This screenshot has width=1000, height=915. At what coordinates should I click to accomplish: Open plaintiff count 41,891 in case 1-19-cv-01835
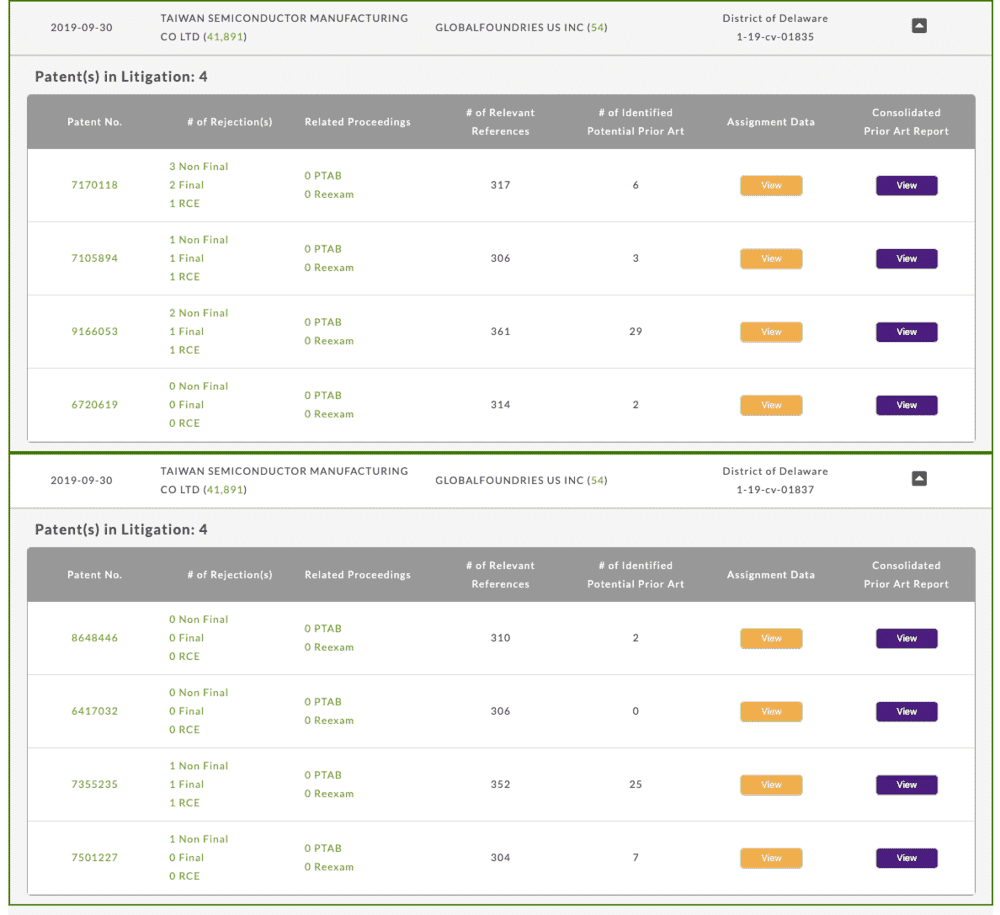point(224,37)
